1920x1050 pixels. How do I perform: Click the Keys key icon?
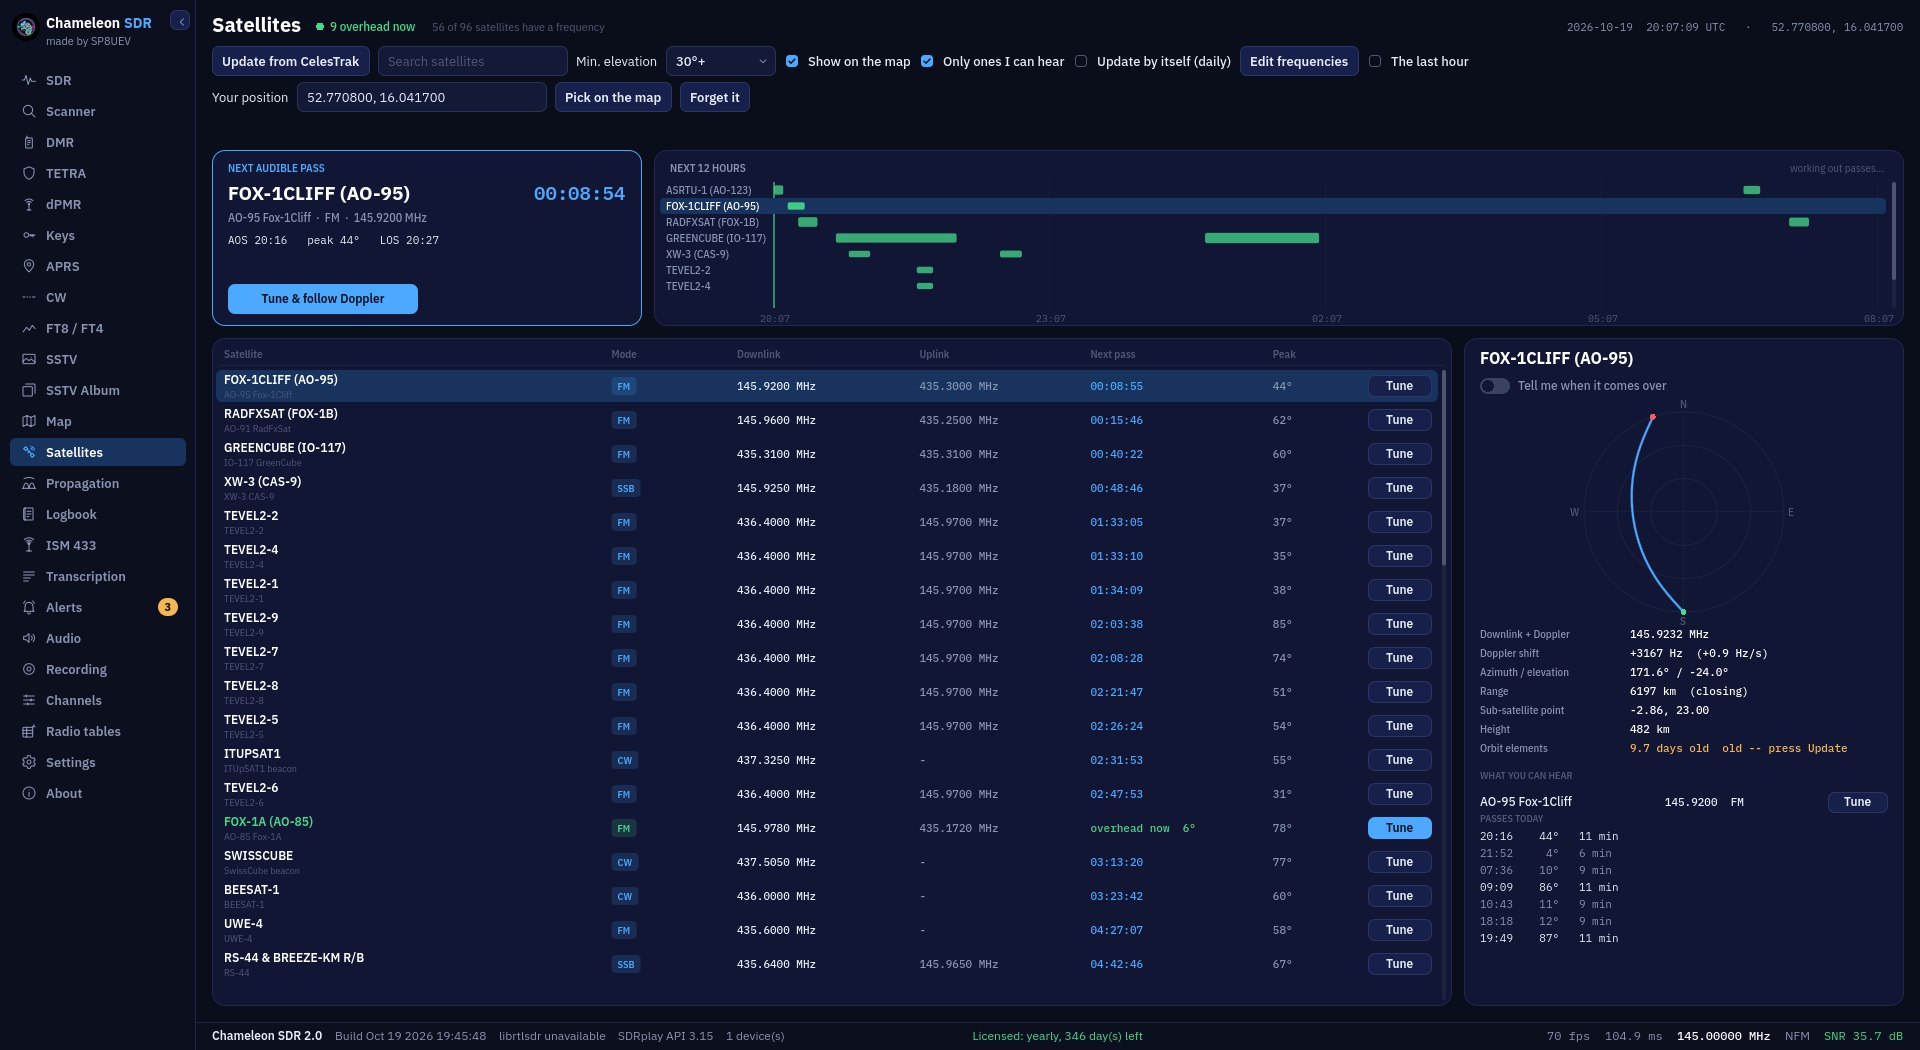[29, 235]
